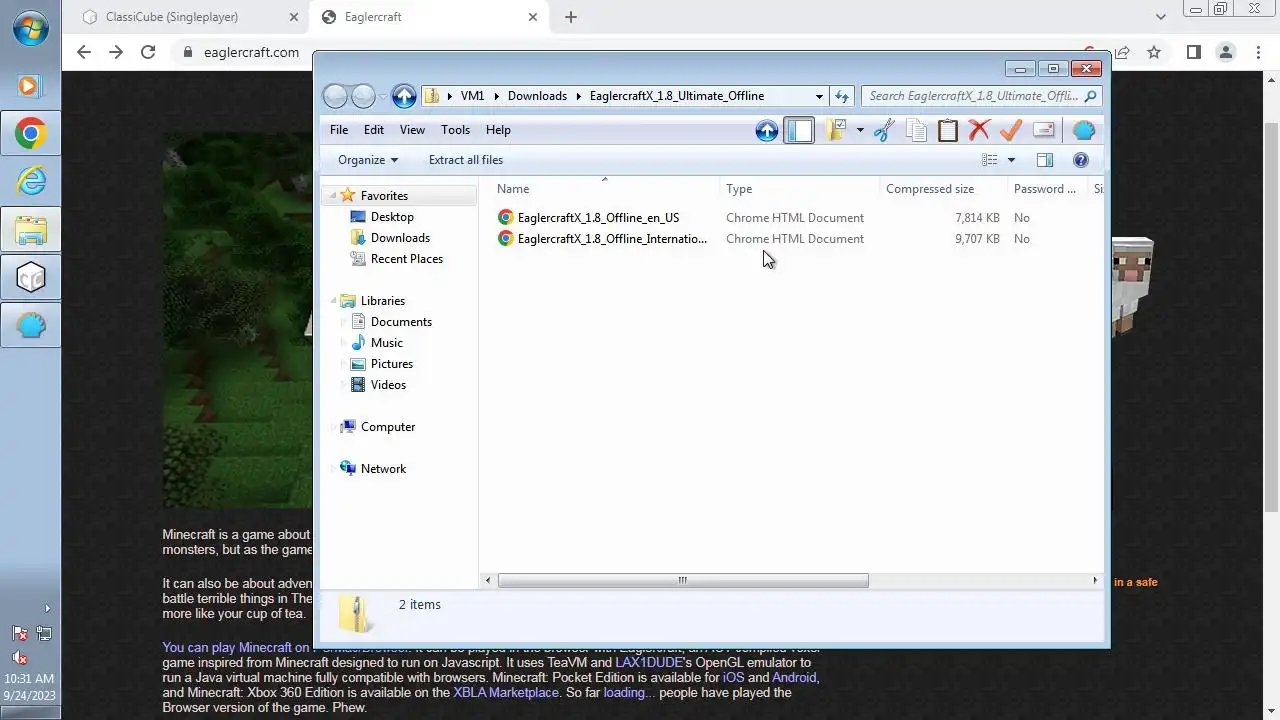Click the horizontal scrollbar thumb in file list
This screenshot has height=720, width=1280.
pos(683,580)
